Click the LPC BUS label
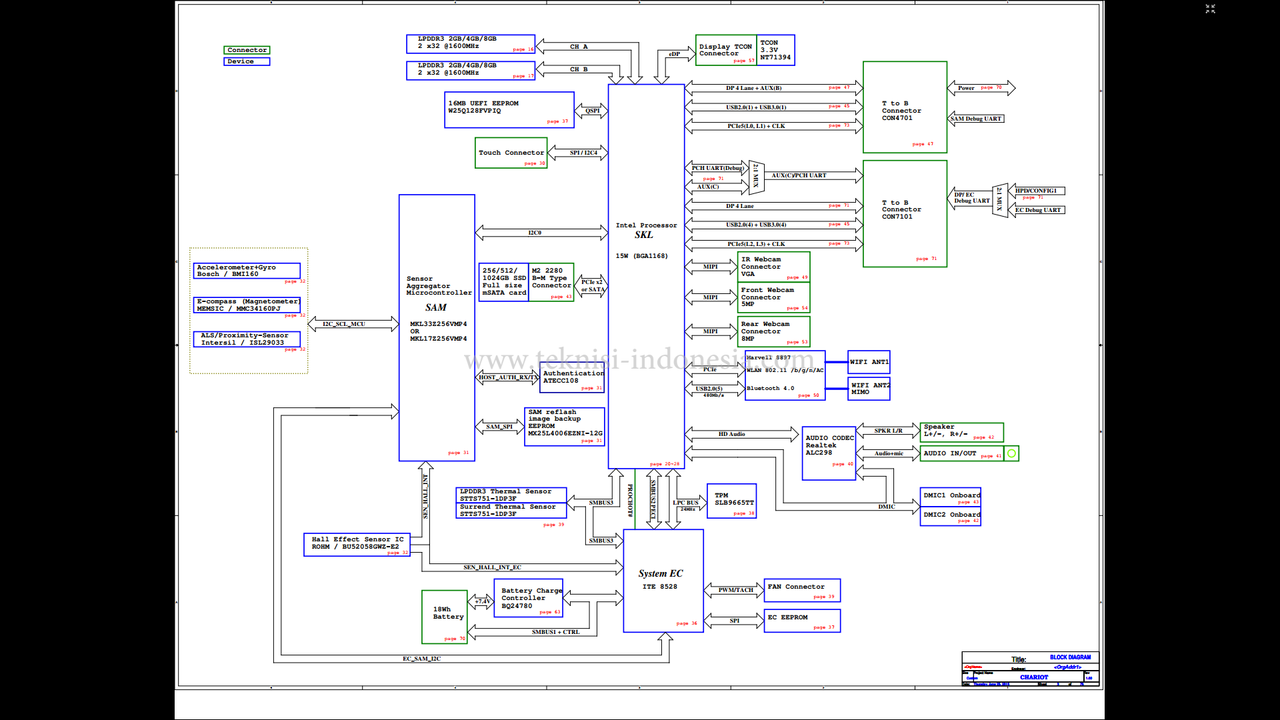The image size is (1280, 720). tap(687, 503)
